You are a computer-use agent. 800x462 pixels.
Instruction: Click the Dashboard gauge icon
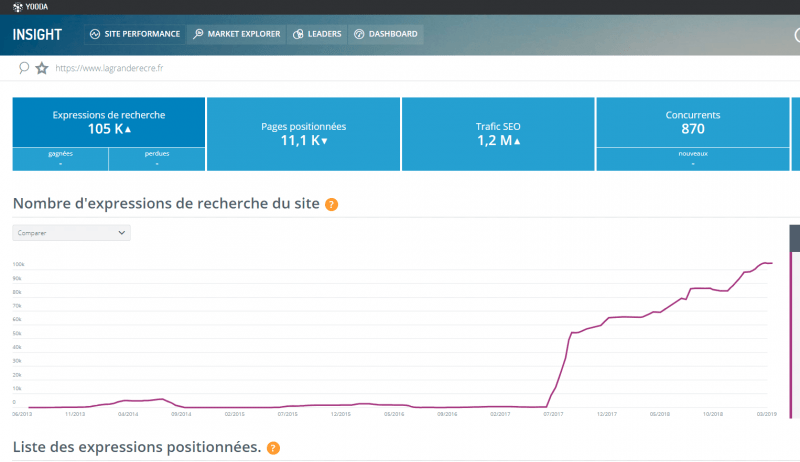click(x=358, y=34)
